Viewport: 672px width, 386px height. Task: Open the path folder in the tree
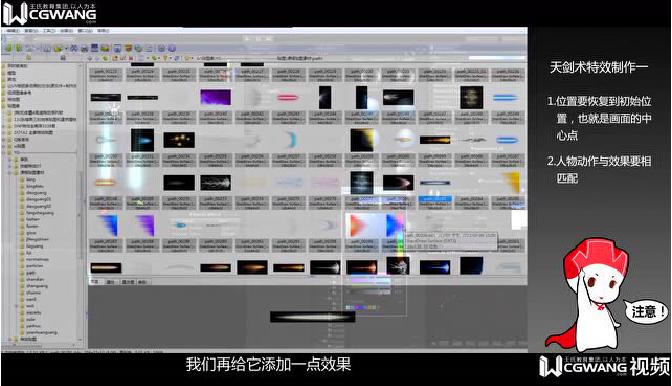31,272
